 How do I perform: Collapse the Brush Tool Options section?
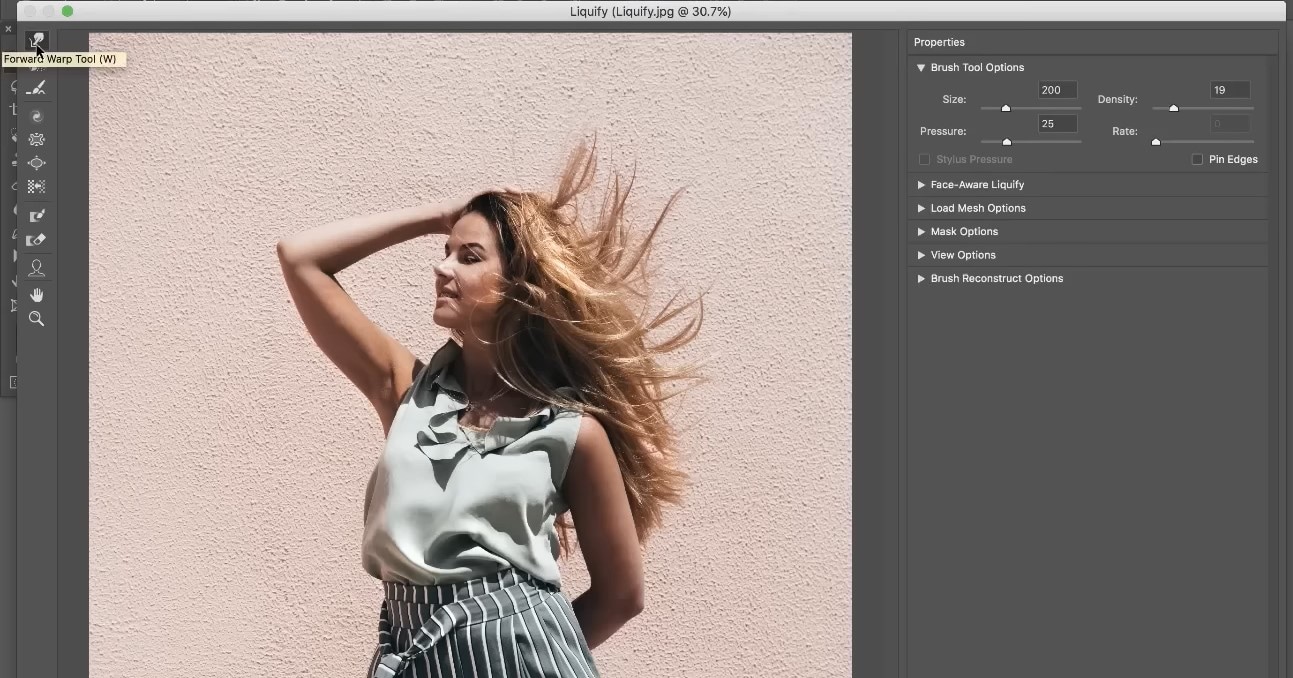(921, 68)
